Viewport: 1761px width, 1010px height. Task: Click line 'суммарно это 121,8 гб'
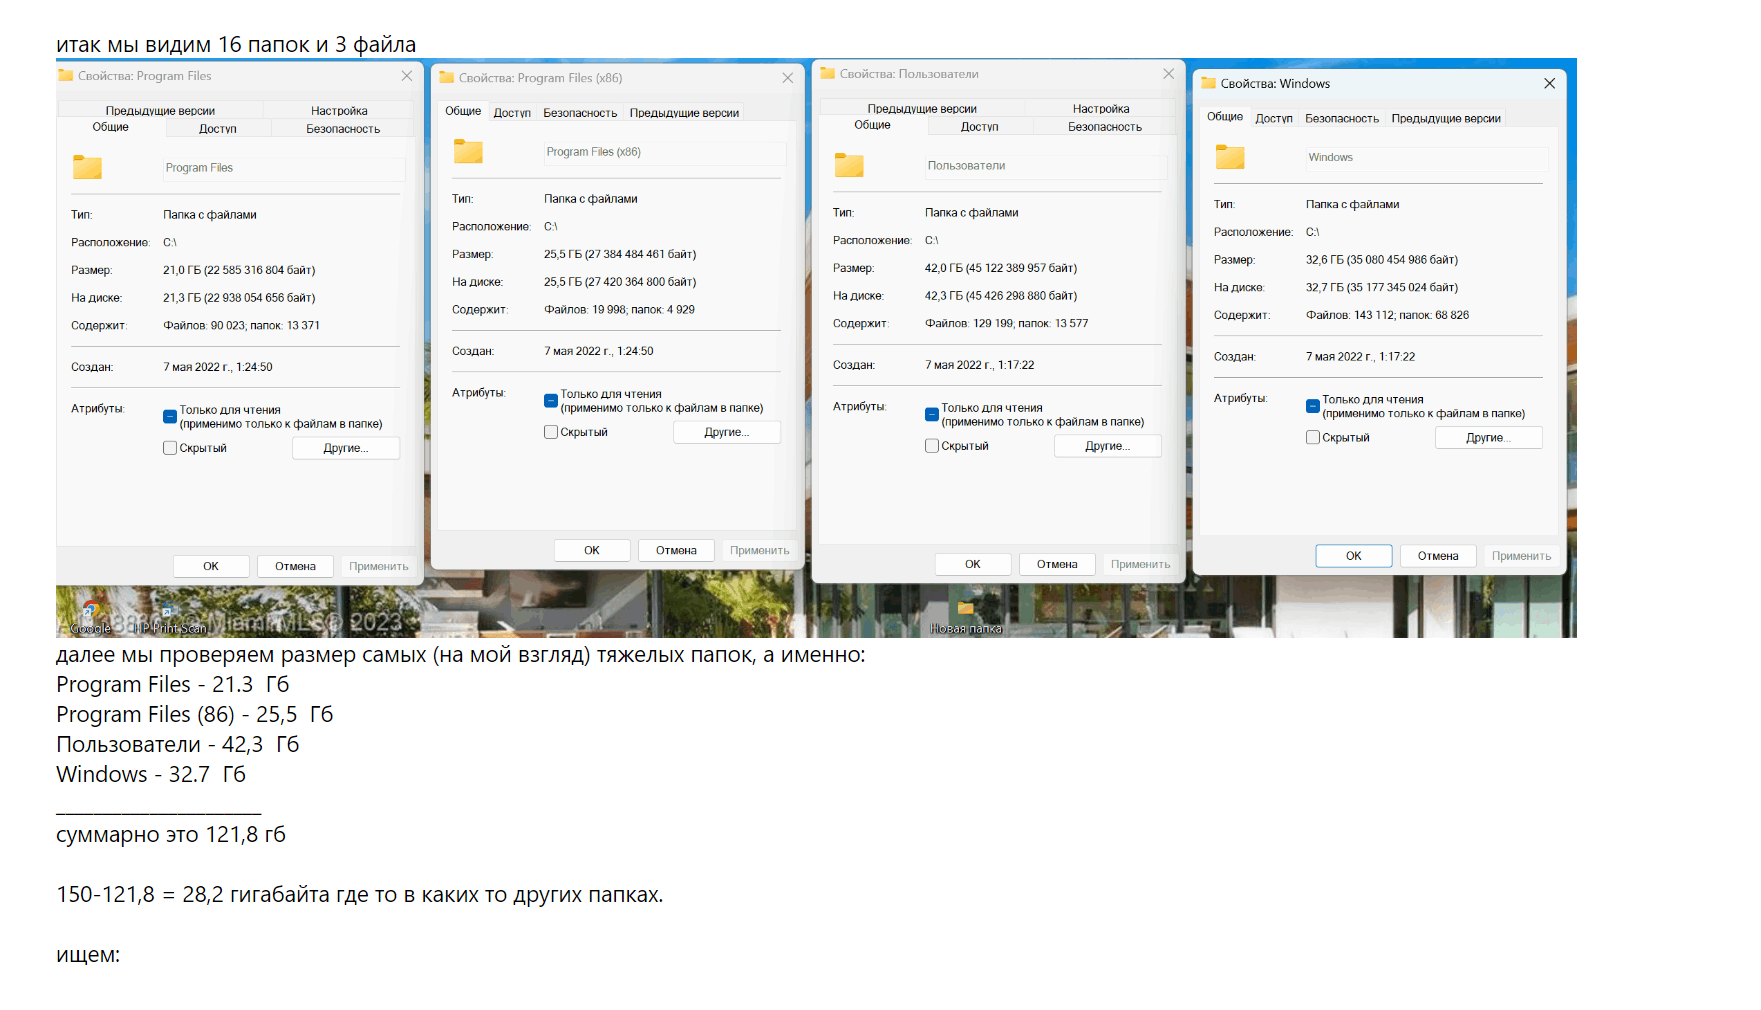pos(171,835)
